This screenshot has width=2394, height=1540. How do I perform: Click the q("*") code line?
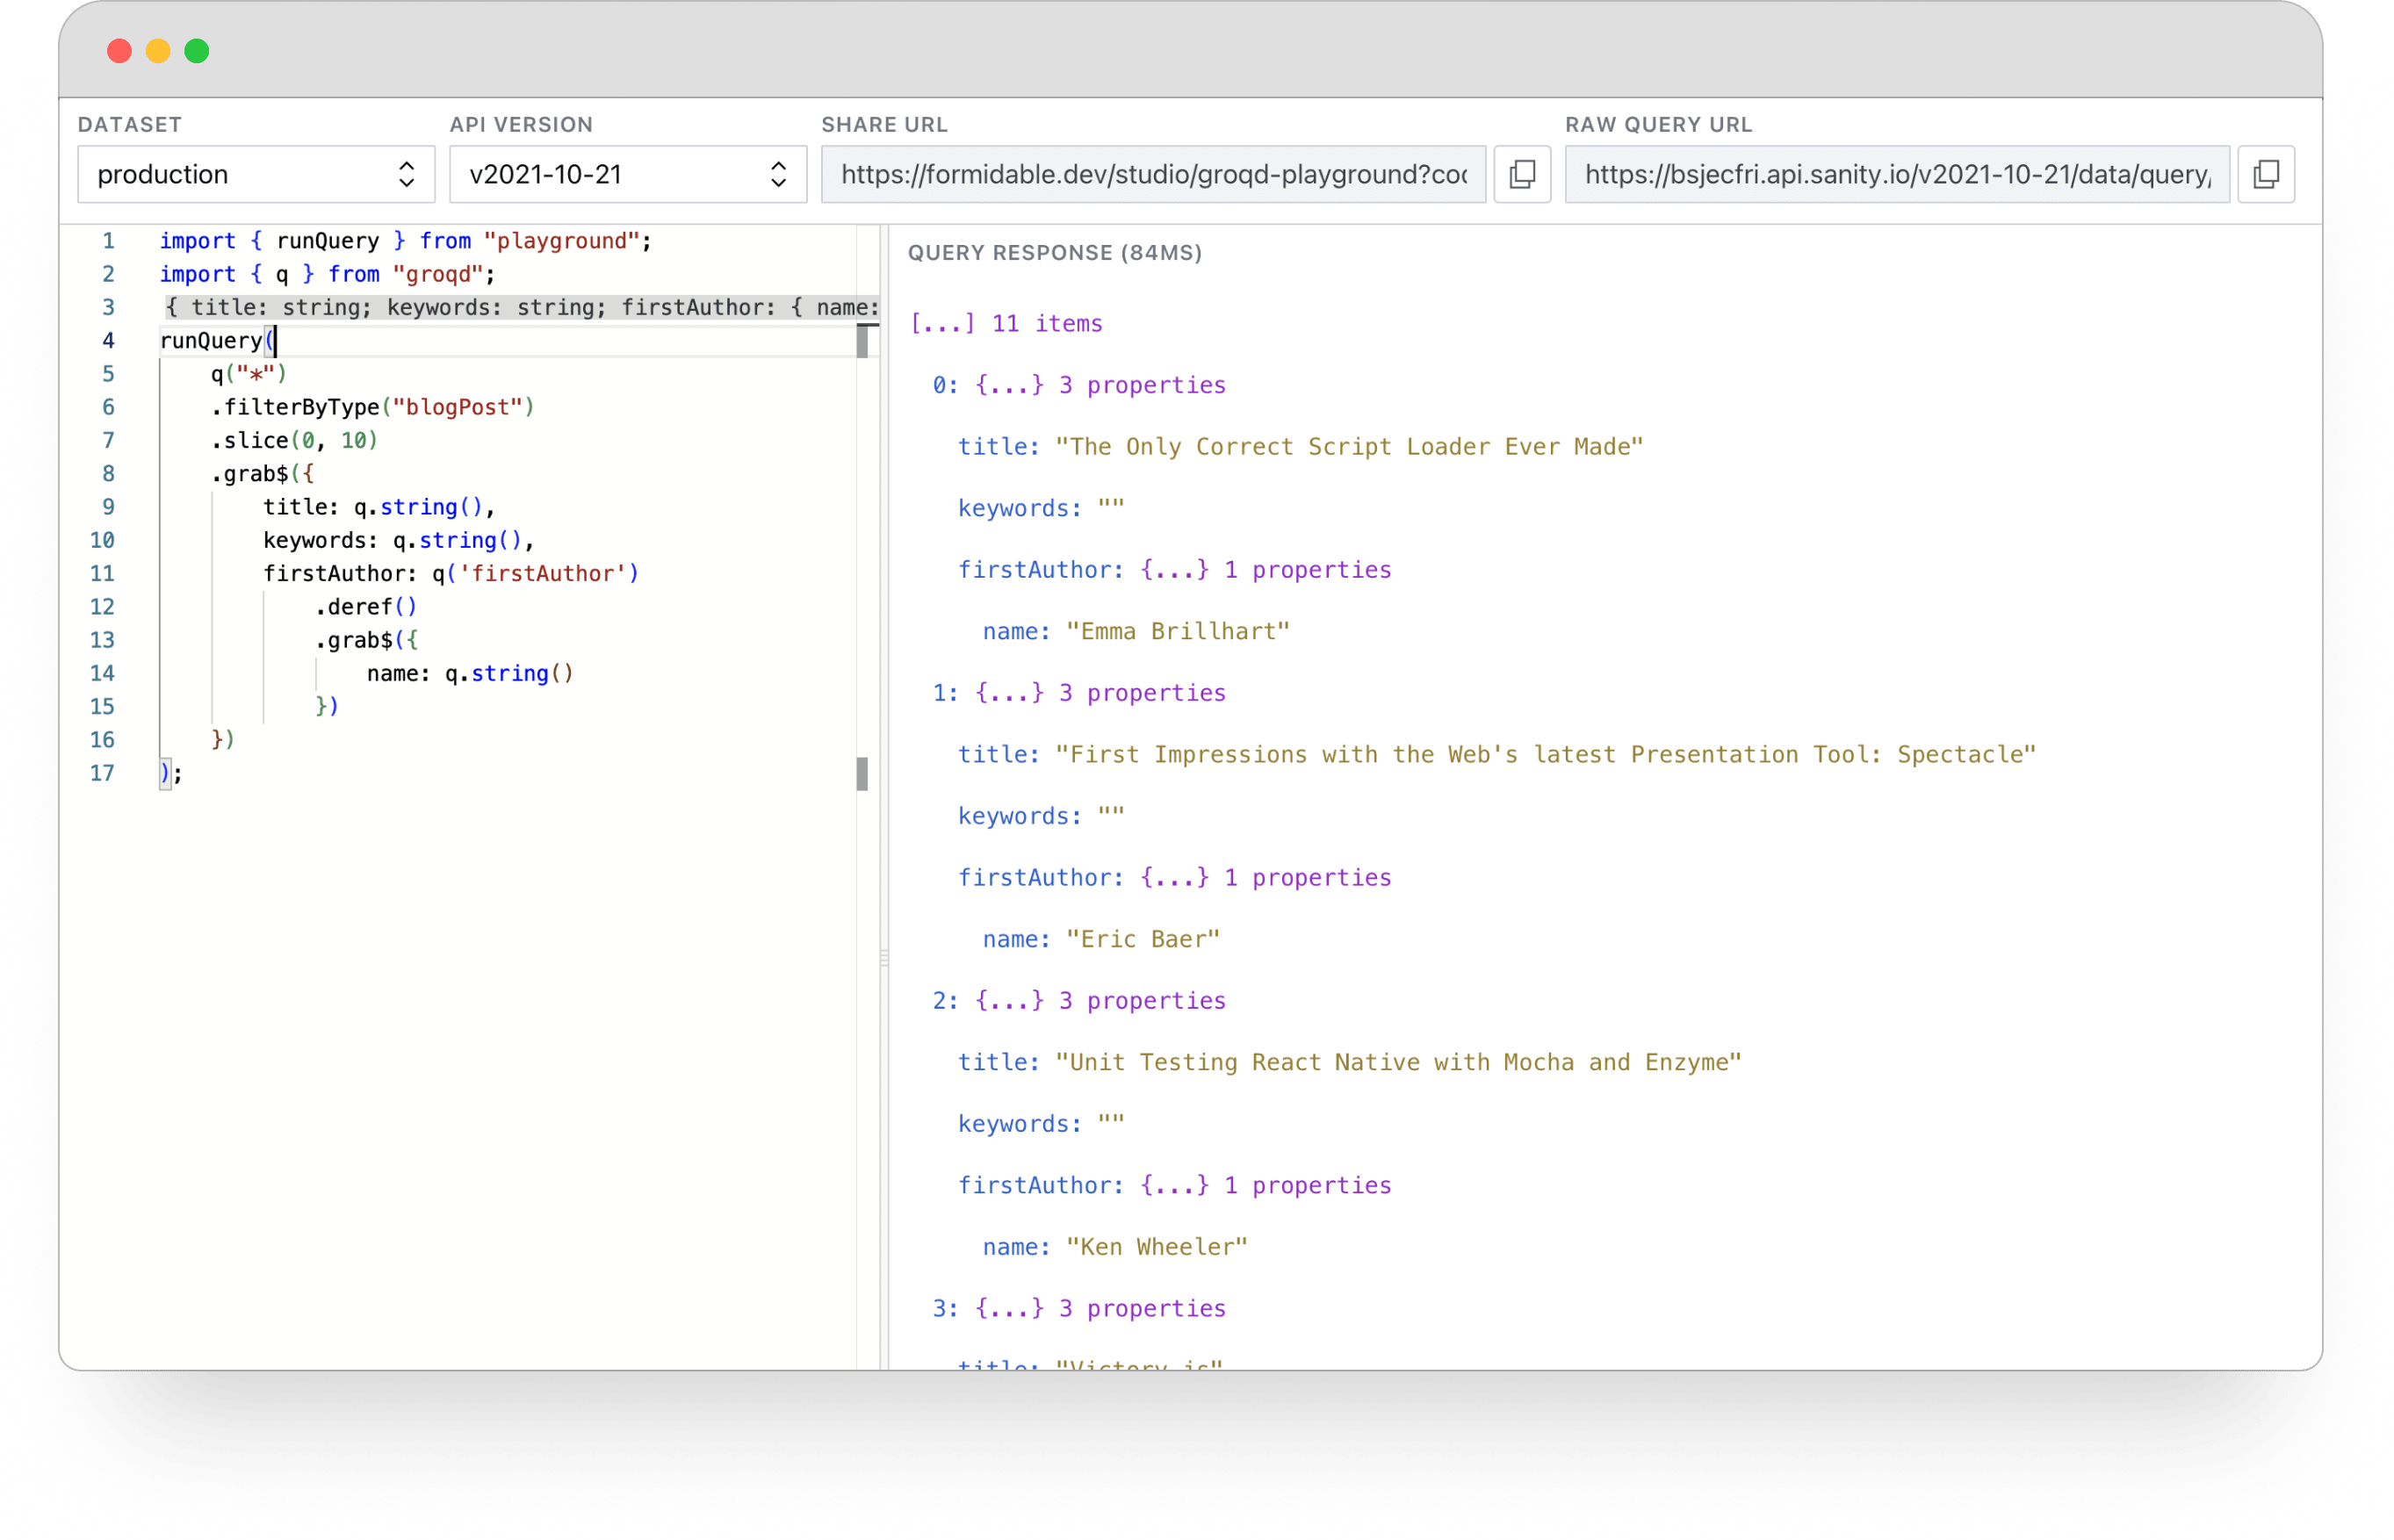click(x=250, y=375)
